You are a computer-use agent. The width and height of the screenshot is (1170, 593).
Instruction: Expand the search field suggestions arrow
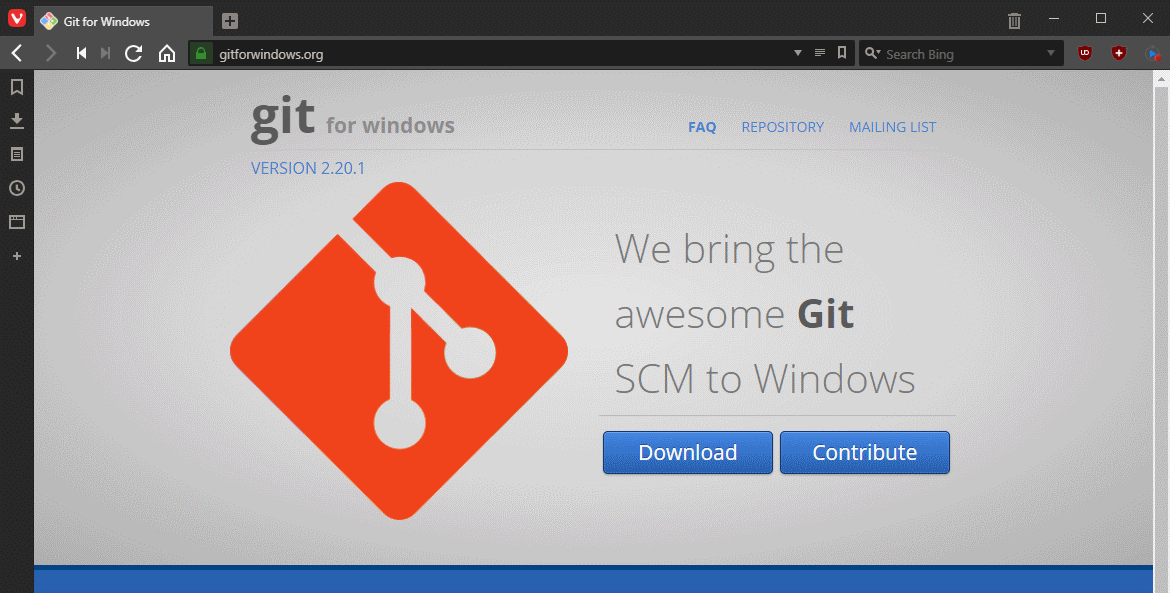[x=1050, y=53]
